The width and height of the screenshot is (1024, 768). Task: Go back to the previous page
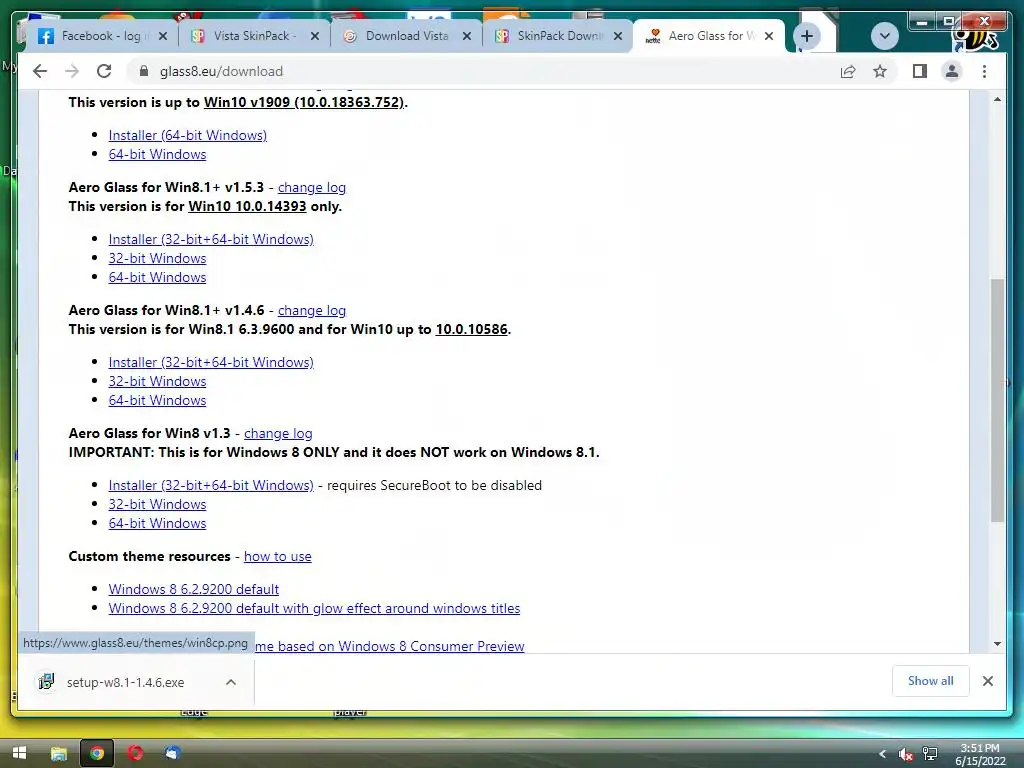(40, 71)
